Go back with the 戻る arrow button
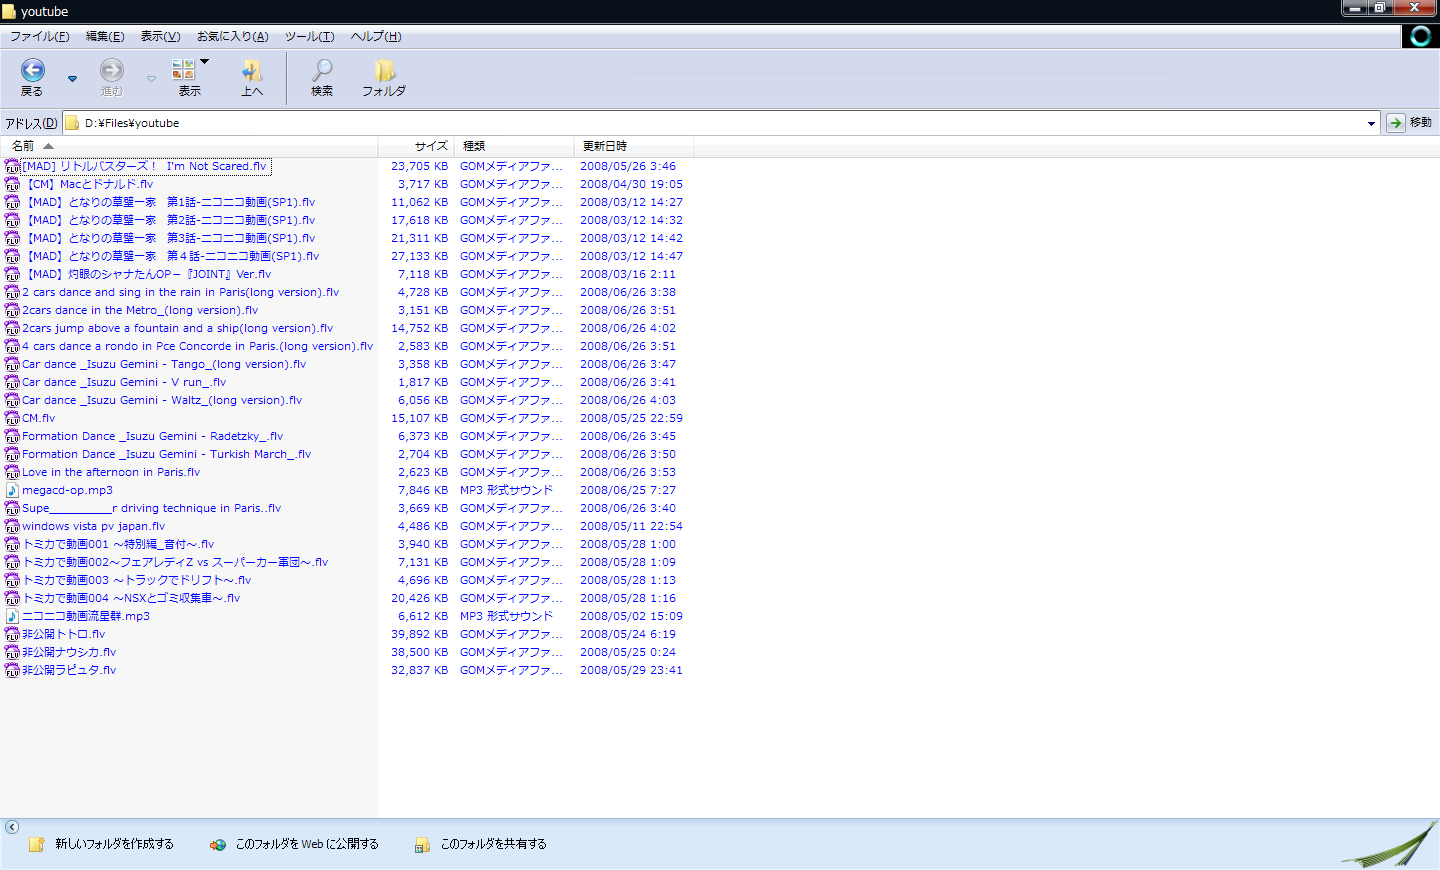1440x870 pixels. (32, 77)
